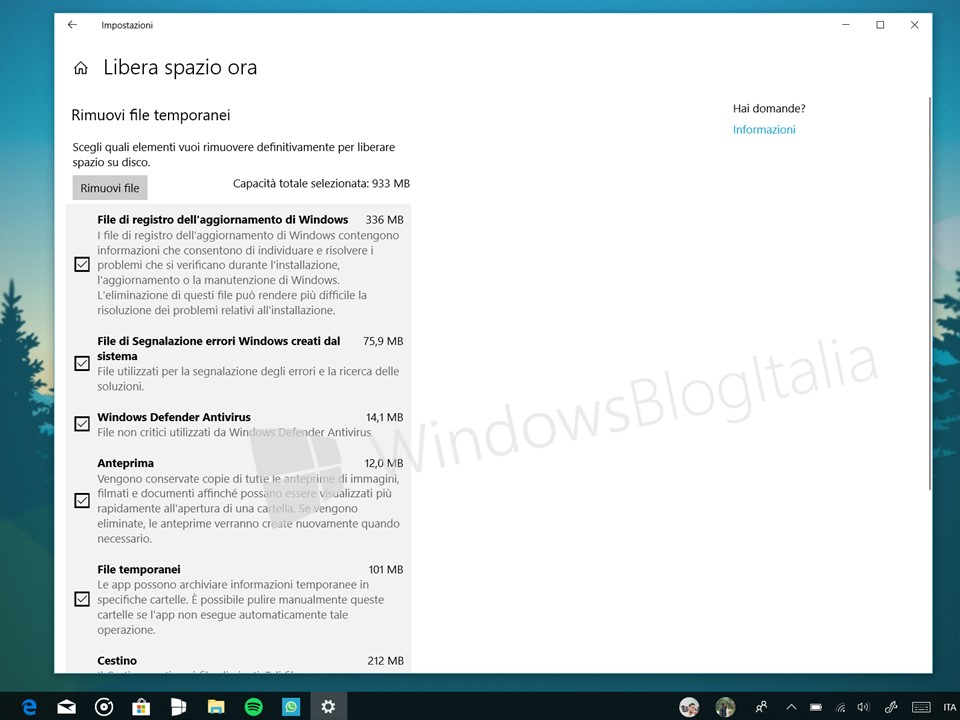Viewport: 960px width, 720px height.
Task: Click 'Rimuovi file temporanei' heading
Action: point(151,115)
